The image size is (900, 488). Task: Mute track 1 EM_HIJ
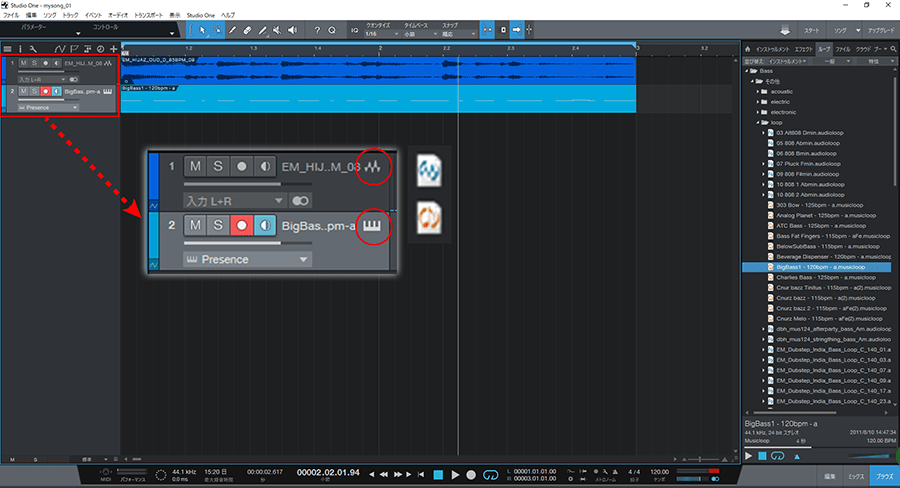(x=24, y=63)
